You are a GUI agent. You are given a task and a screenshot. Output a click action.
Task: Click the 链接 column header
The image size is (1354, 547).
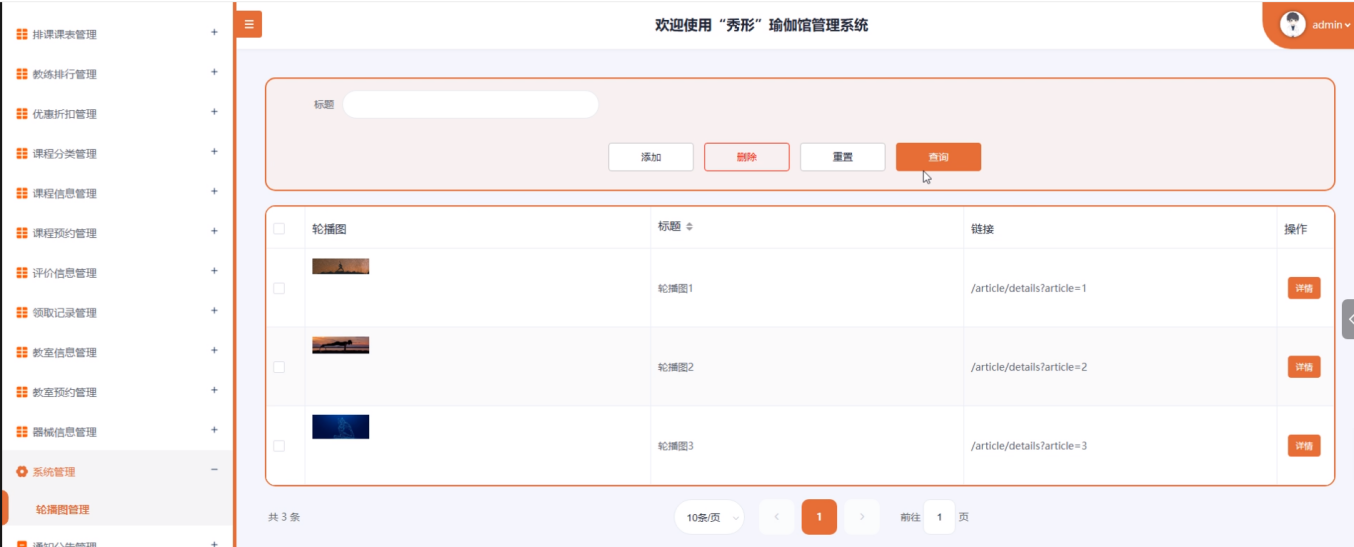[x=982, y=229]
